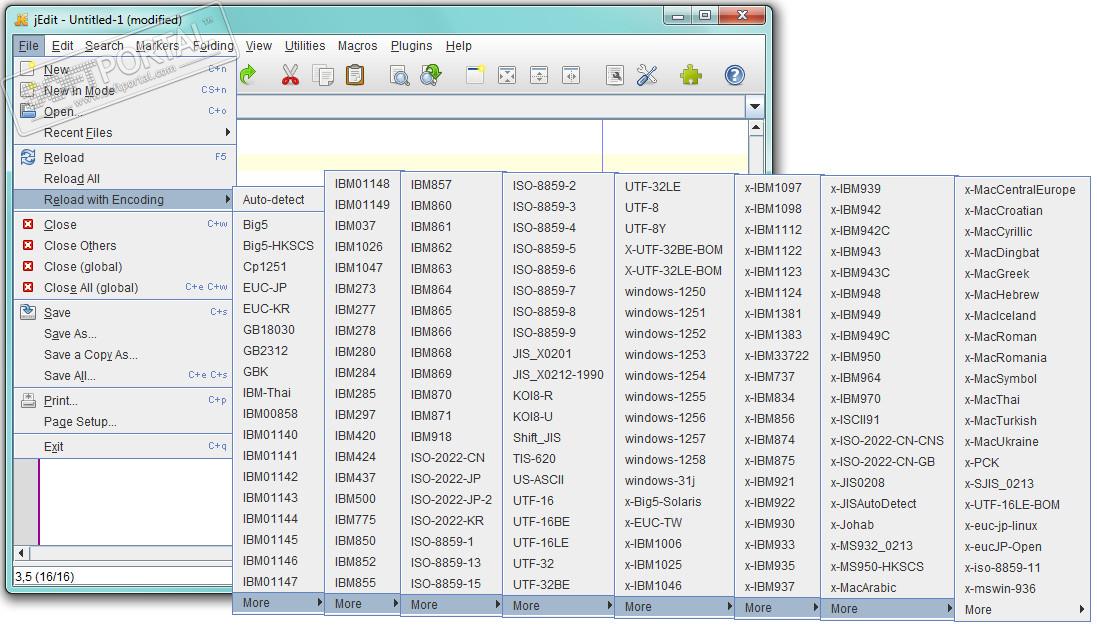Open Find with the magnifier icon
The height and width of the screenshot is (628, 1097).
(399, 76)
